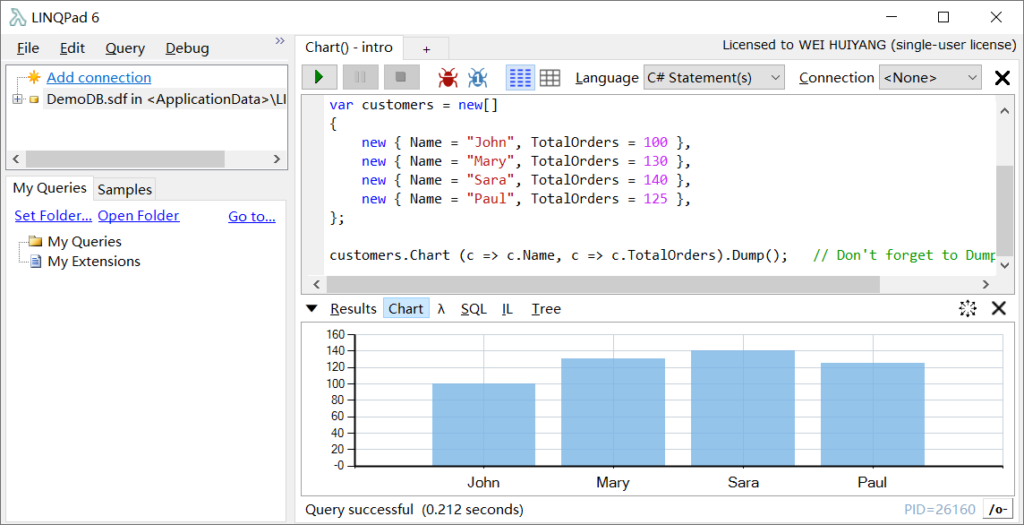Screen dimensions: 1024x525
Task: Open the SQL output tab
Action: pyautogui.click(x=473, y=309)
